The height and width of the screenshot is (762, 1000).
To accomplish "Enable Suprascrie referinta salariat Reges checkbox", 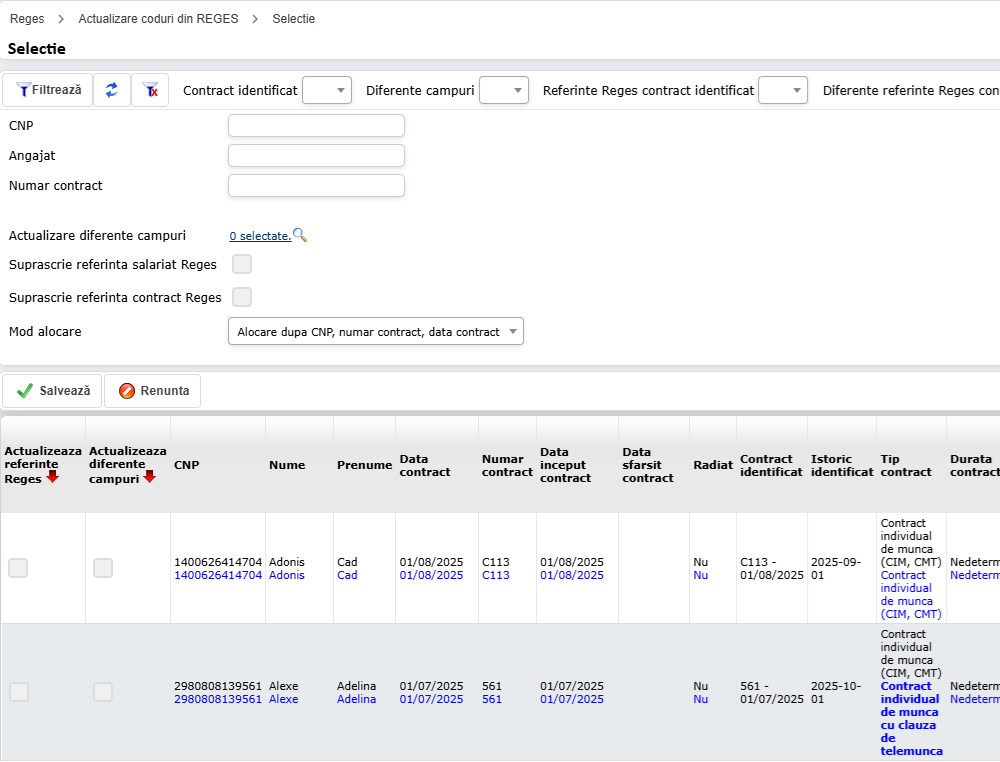I will pos(241,264).
